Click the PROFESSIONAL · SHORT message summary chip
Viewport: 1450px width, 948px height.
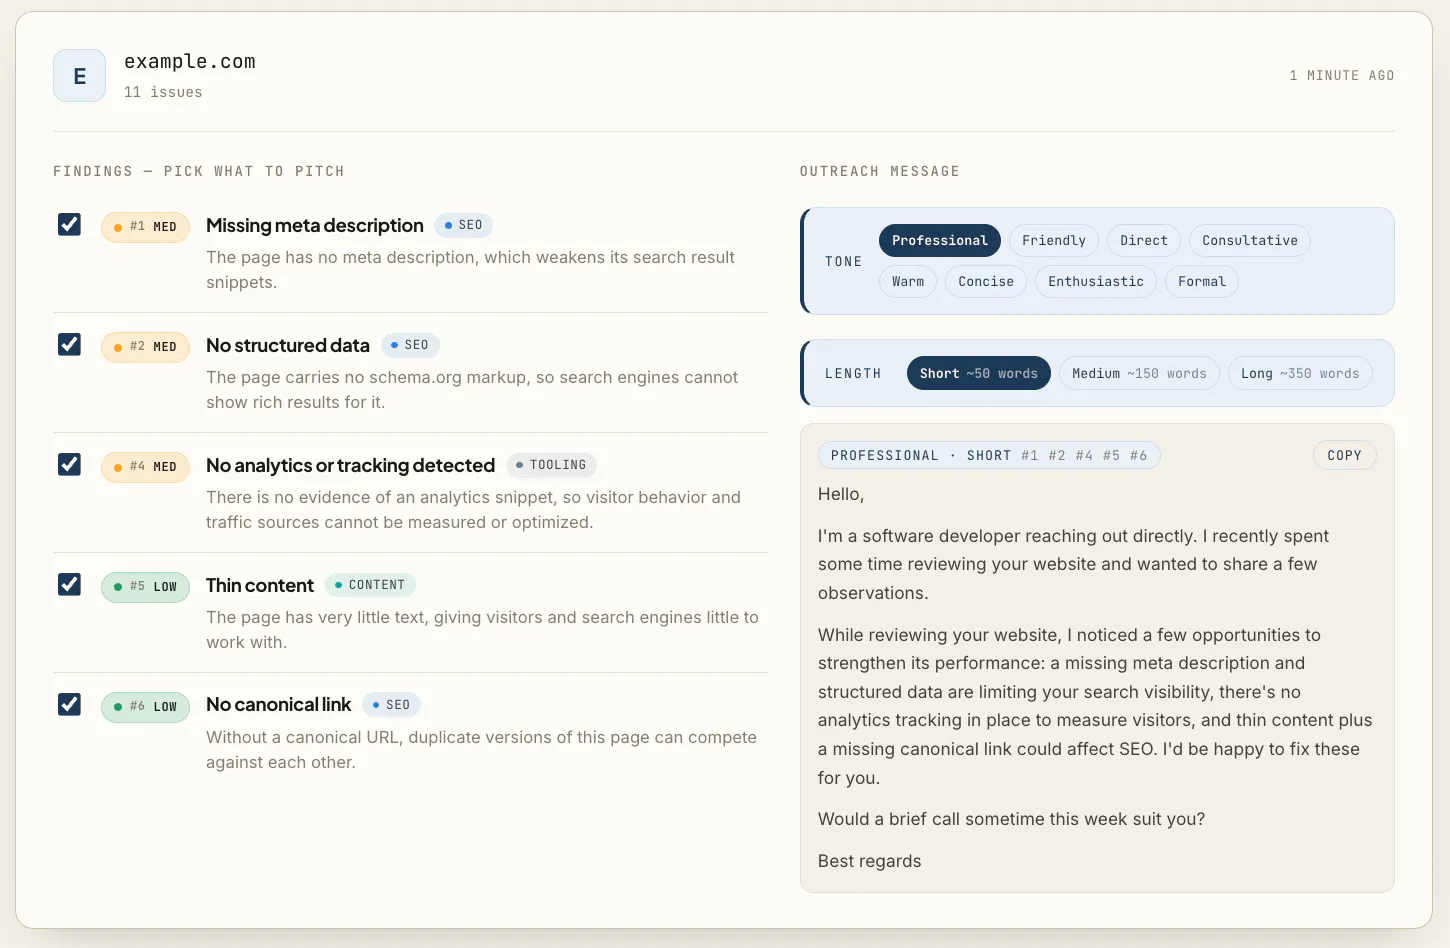pyautogui.click(x=989, y=455)
